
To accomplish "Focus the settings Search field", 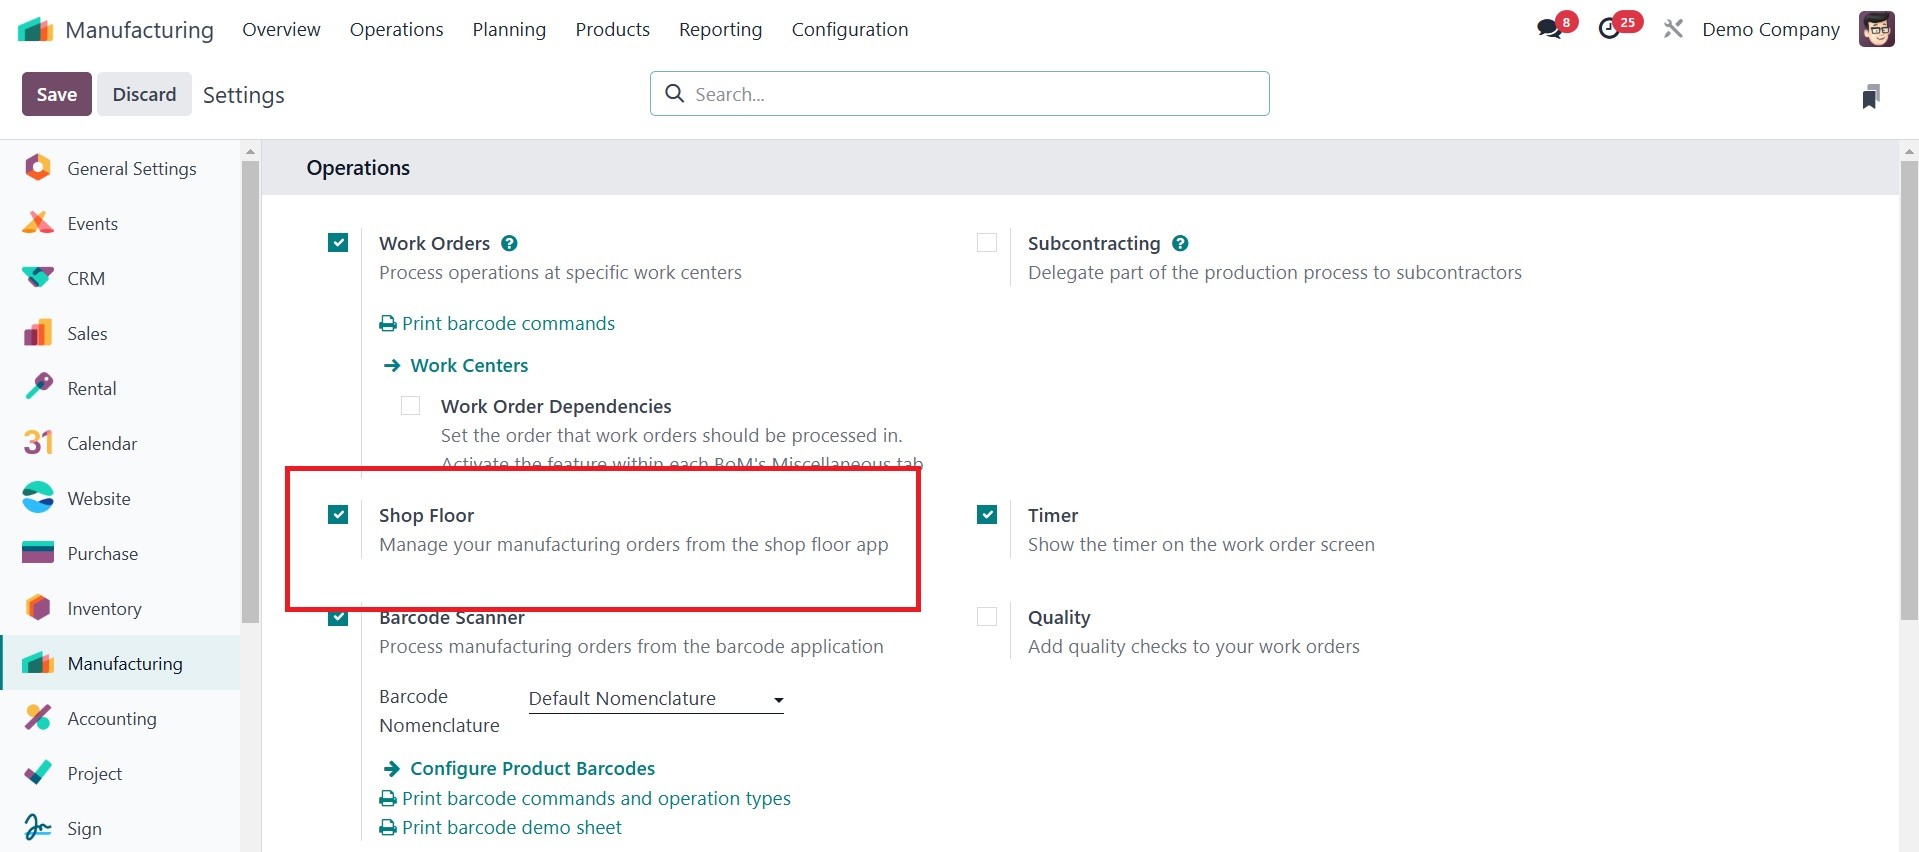I will tap(960, 94).
